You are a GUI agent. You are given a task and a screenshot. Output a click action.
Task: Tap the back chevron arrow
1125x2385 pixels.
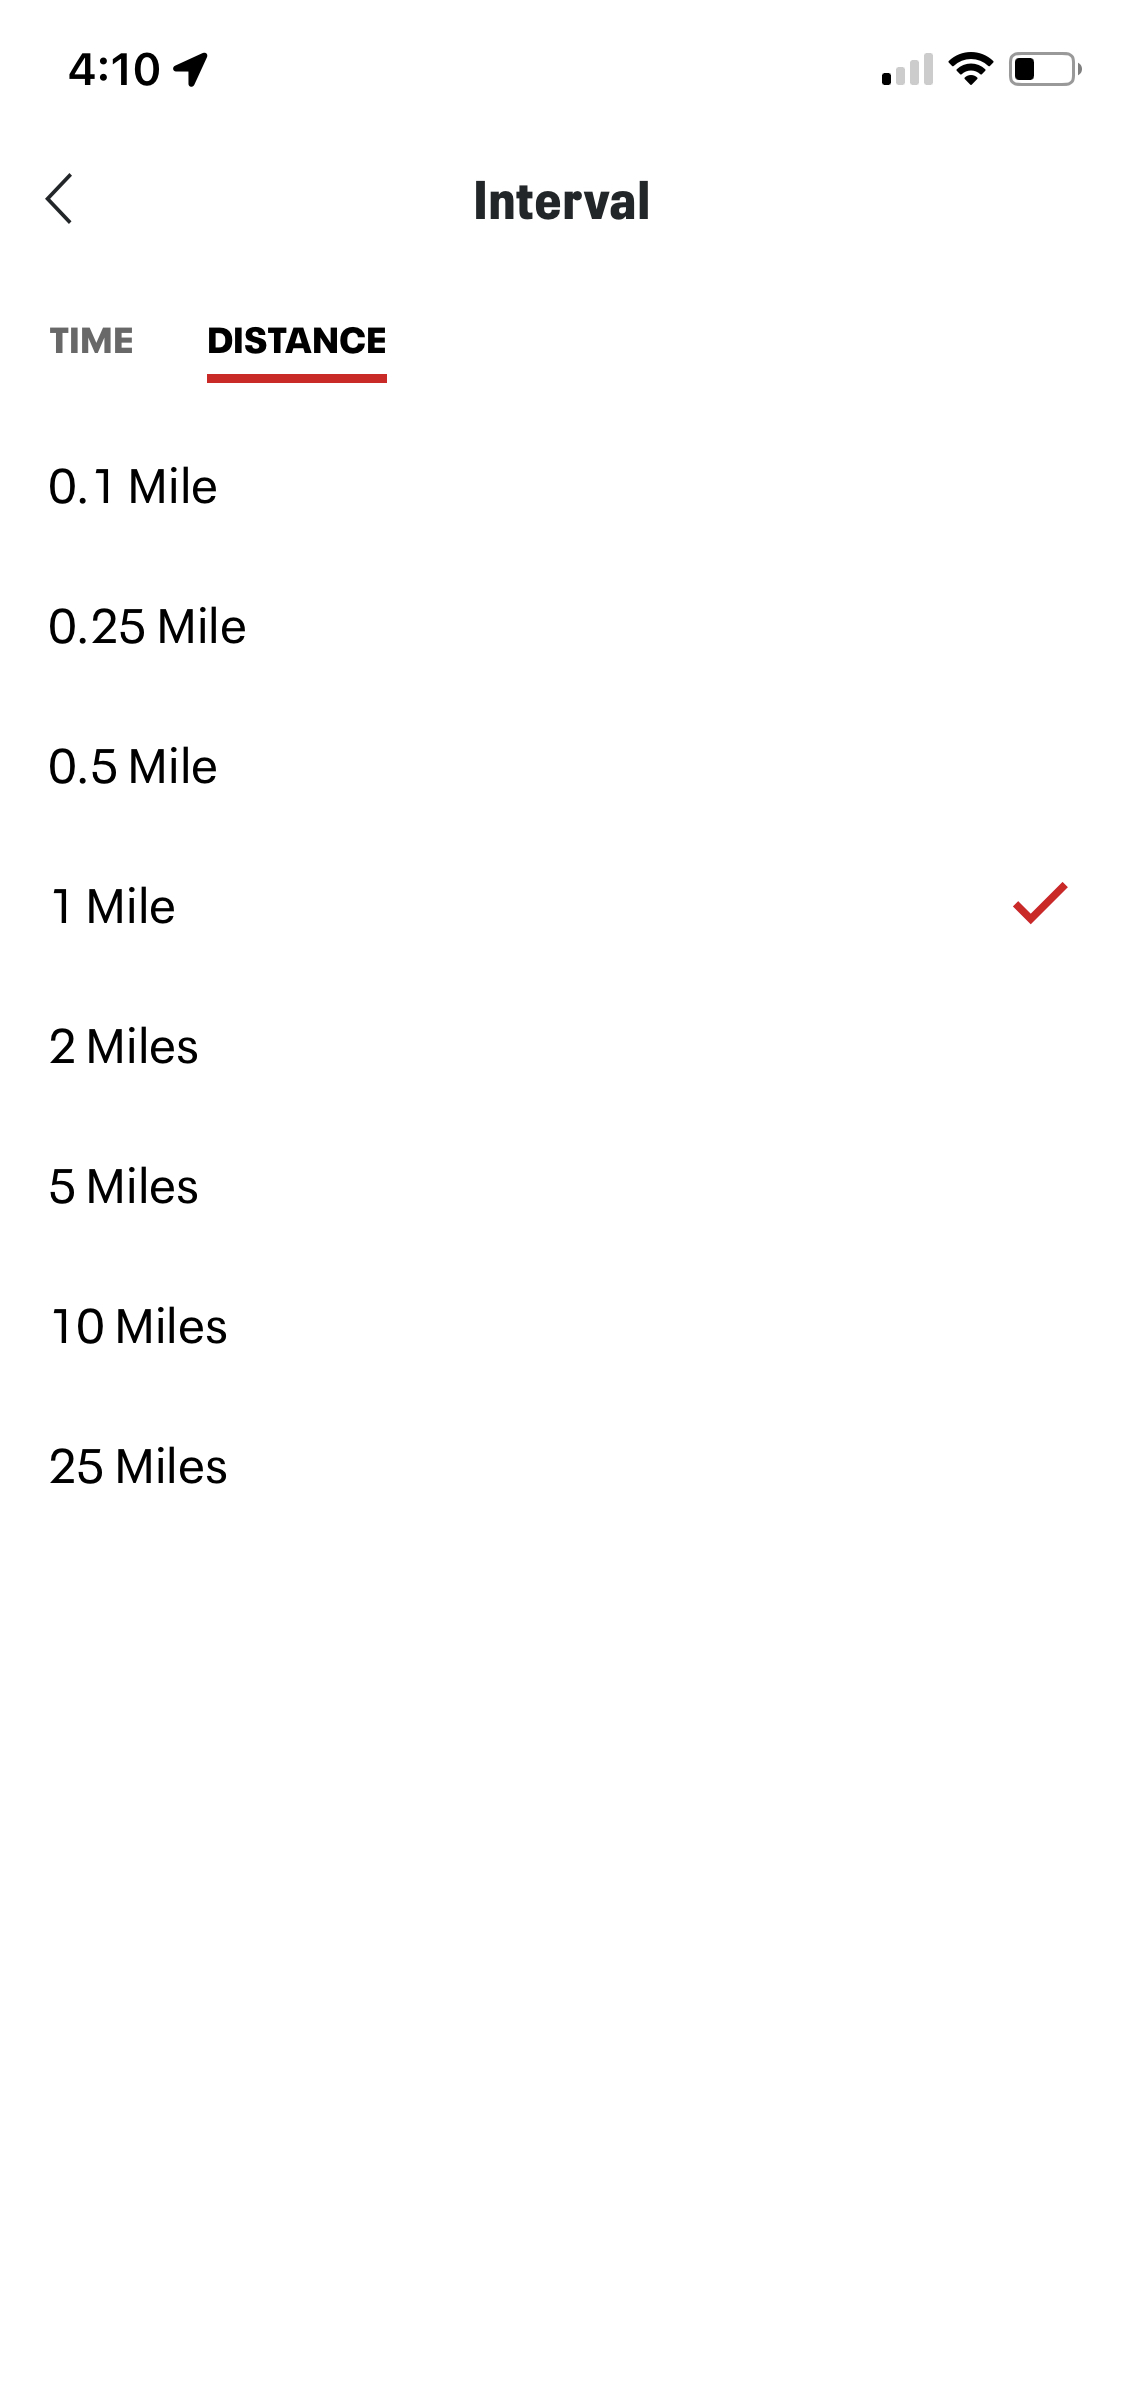(x=60, y=199)
